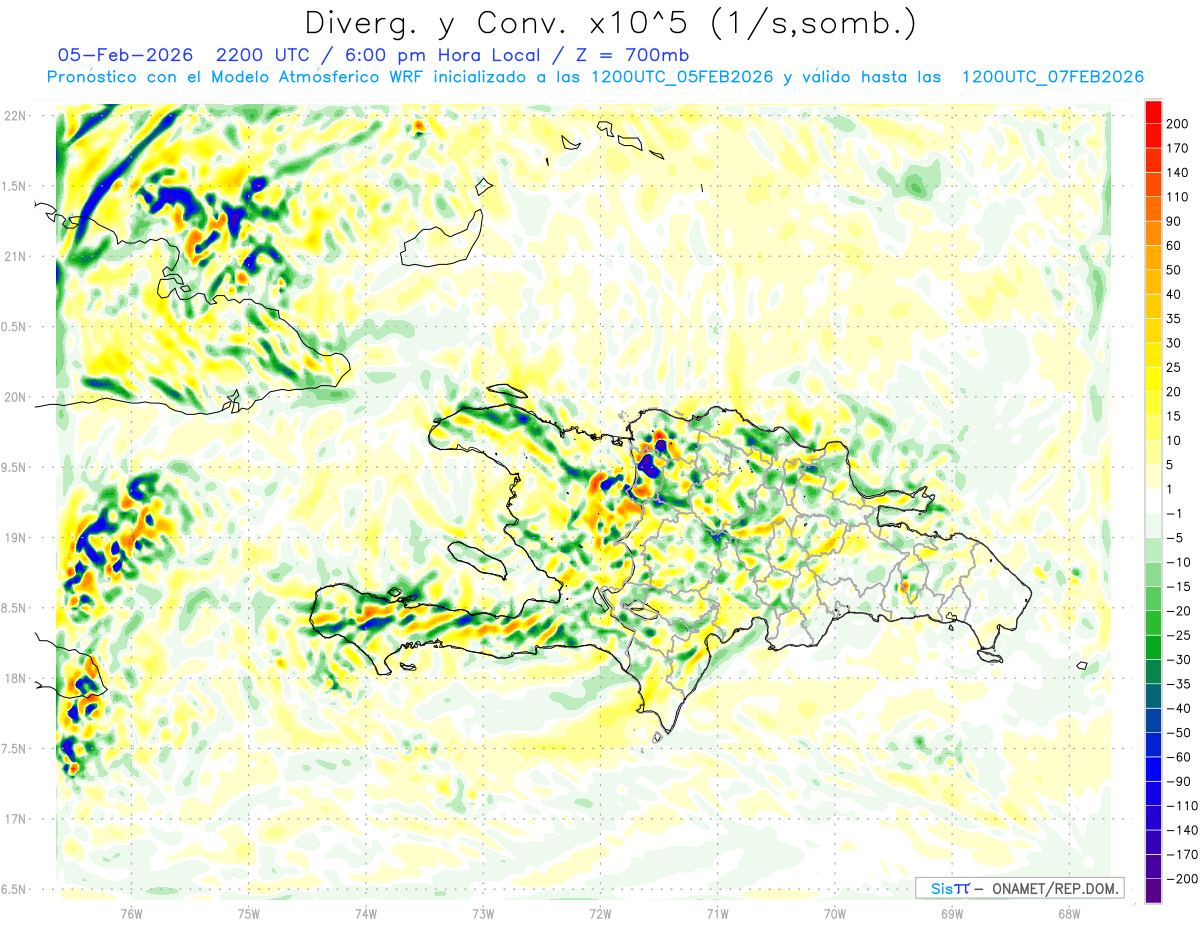
Task: Click the '8.5N' latitude label
Action: coord(15,608)
